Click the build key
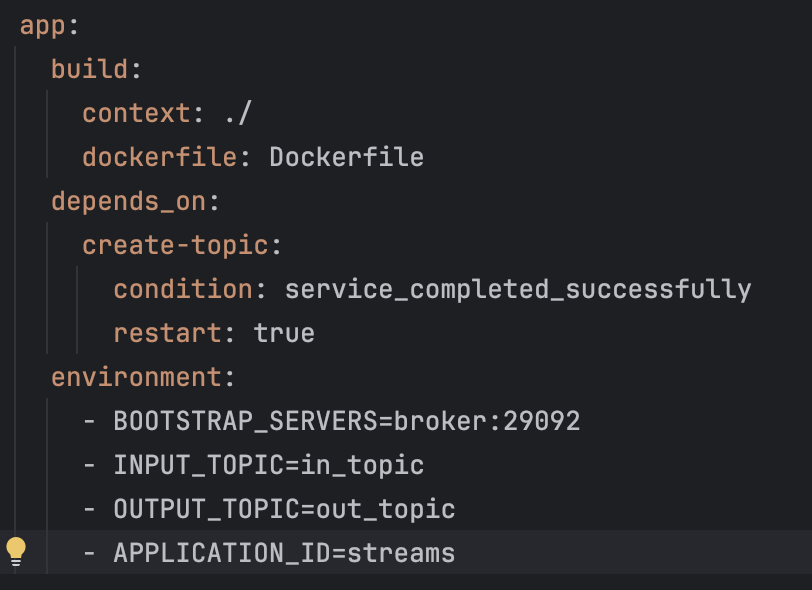Viewport: 812px width, 590px height. pos(90,69)
